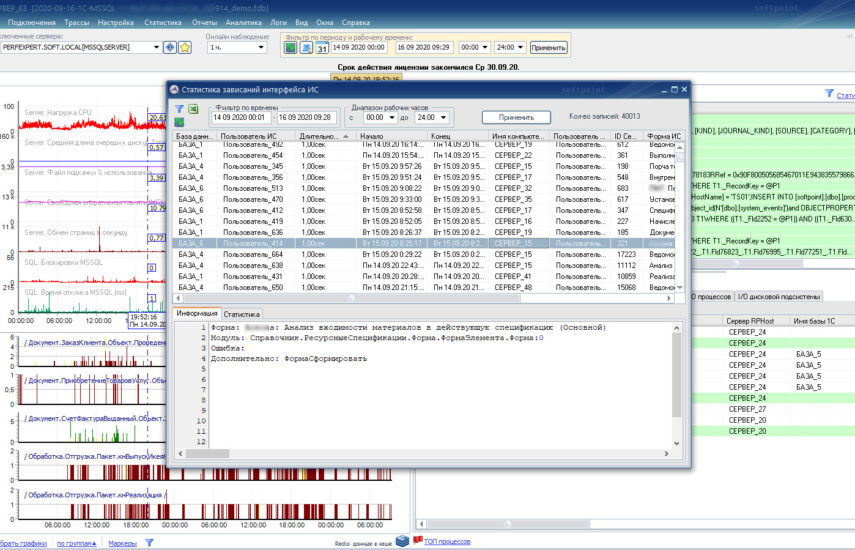Sort by the 'Начало' column header

pyautogui.click(x=392, y=136)
